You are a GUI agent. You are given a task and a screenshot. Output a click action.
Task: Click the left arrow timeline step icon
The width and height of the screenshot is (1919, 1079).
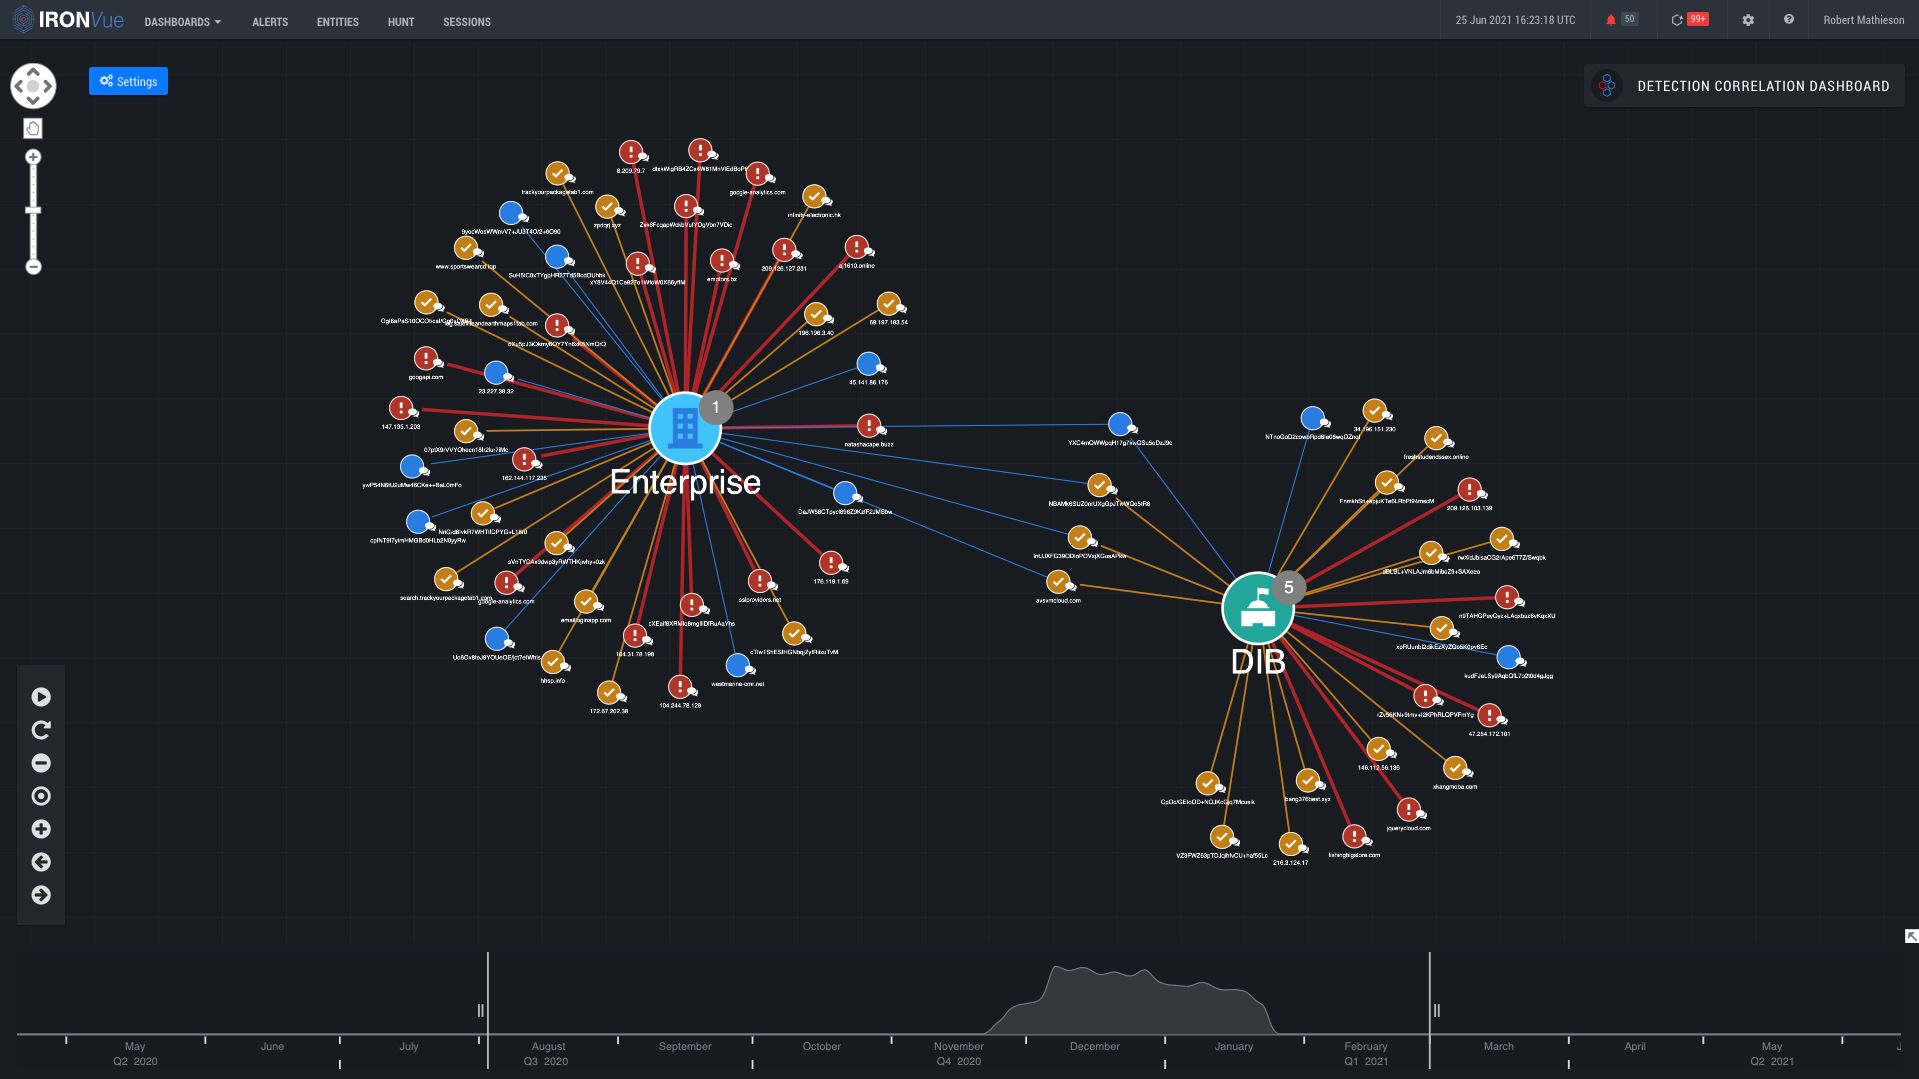[x=41, y=862]
